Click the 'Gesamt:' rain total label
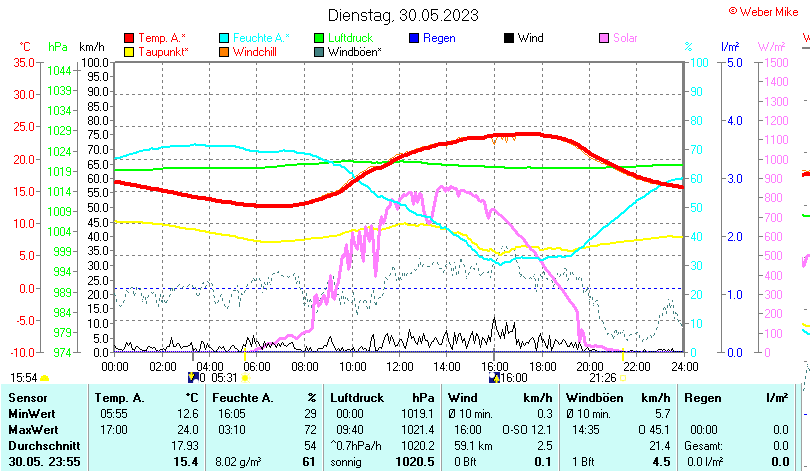The image size is (810, 471). (703, 446)
